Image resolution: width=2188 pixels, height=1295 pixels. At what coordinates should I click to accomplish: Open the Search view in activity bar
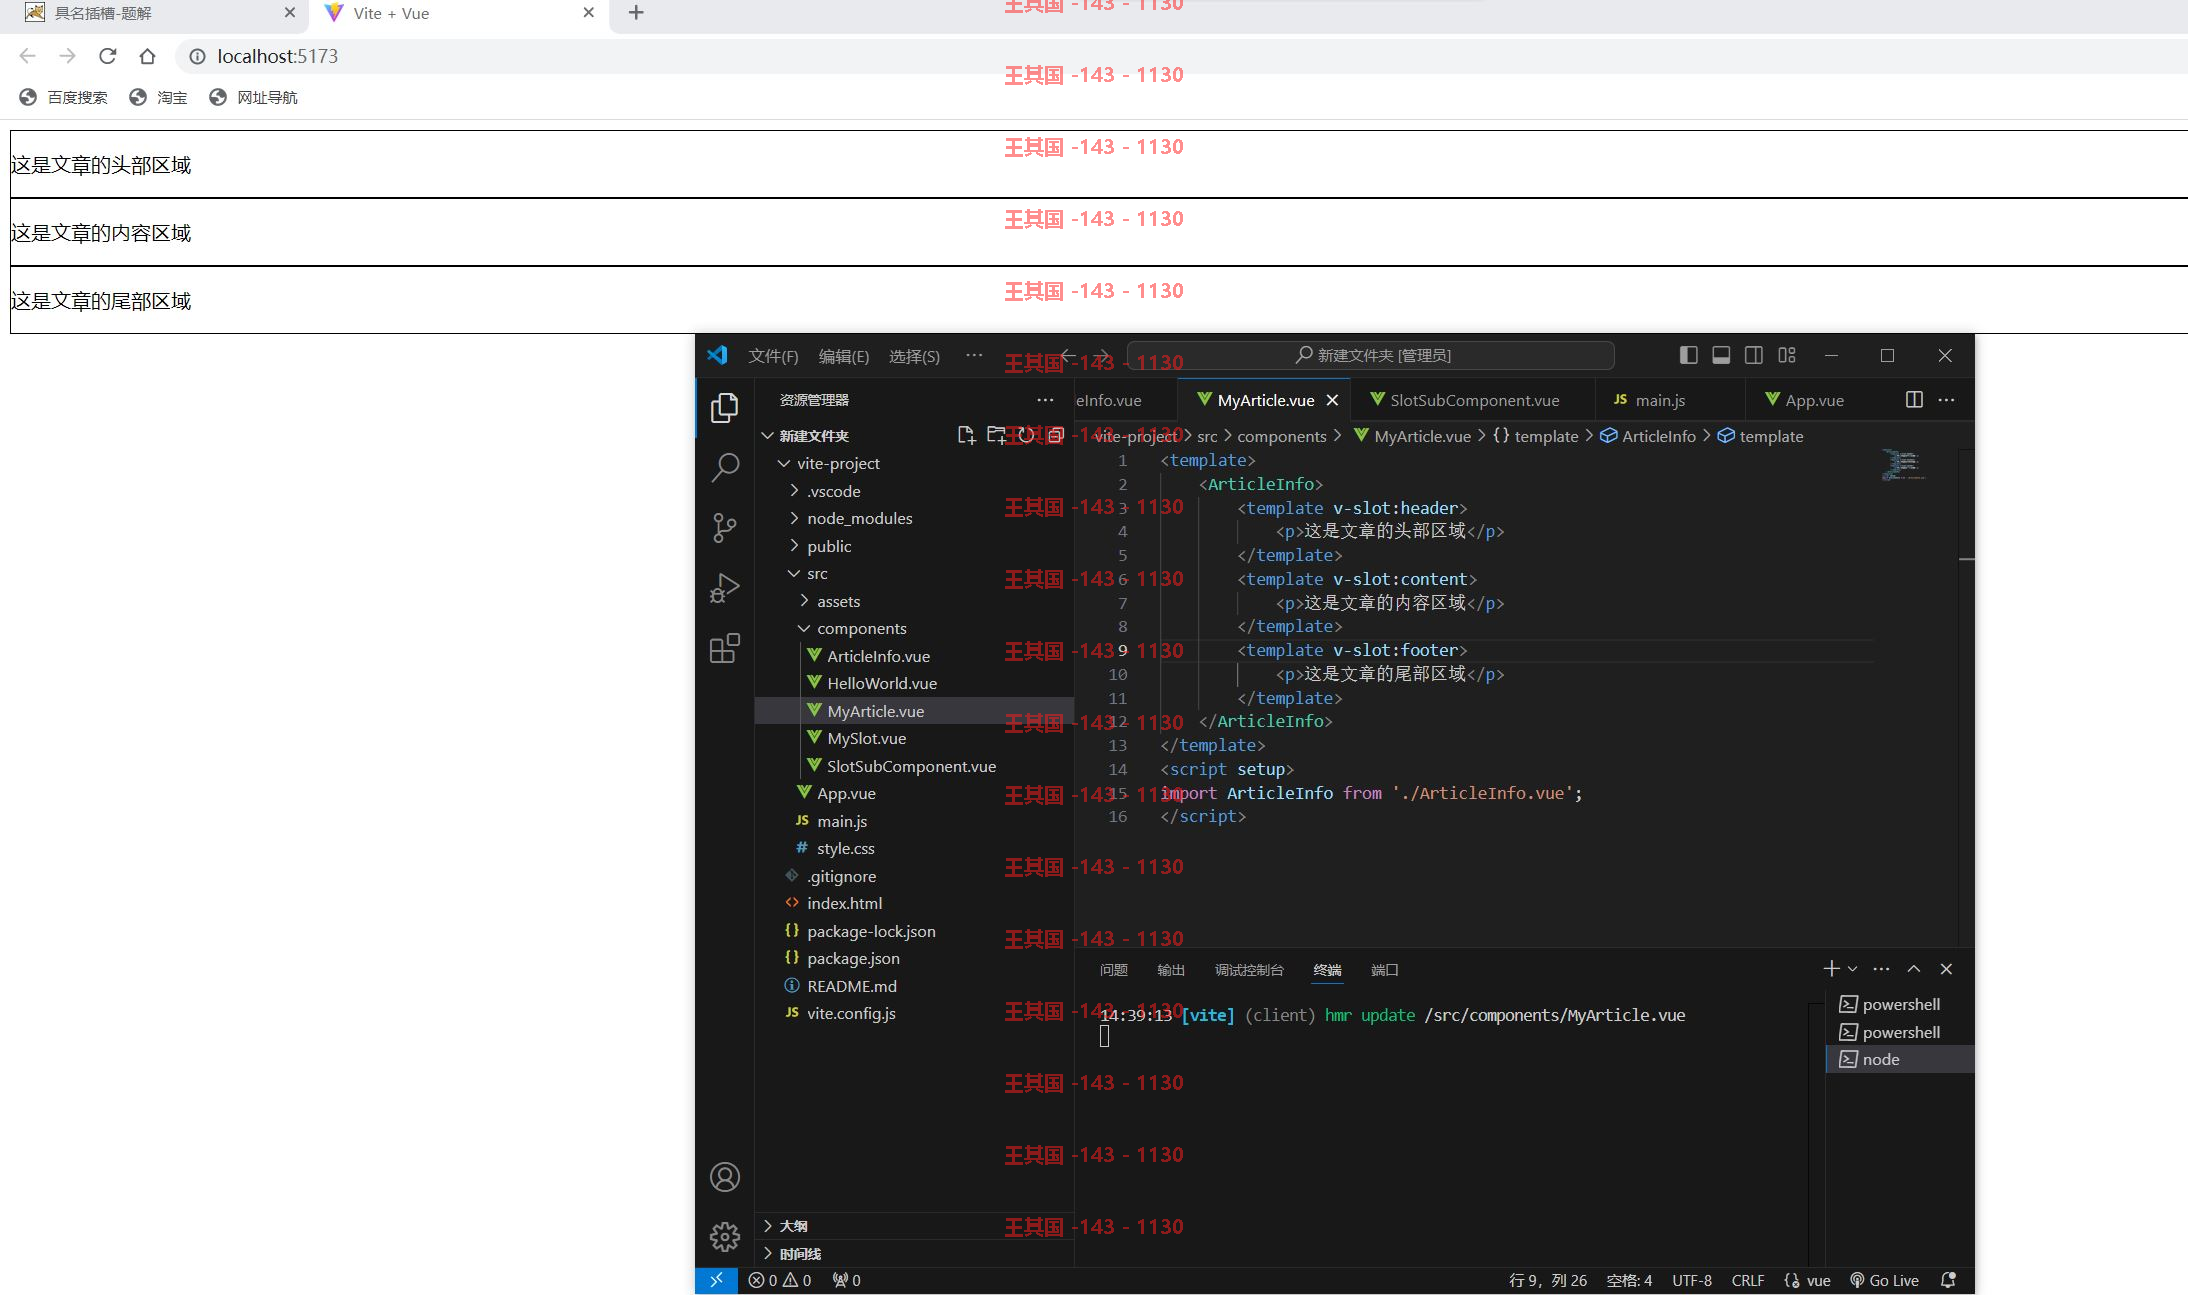point(725,467)
